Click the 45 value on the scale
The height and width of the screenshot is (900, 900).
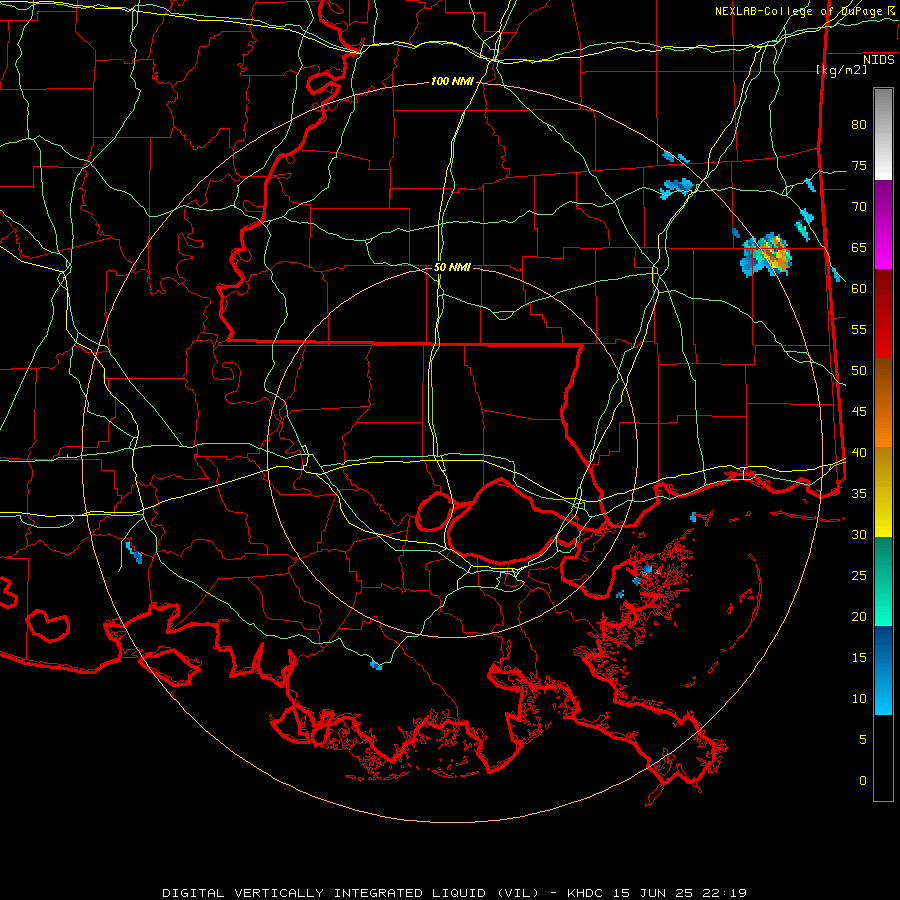pyautogui.click(x=859, y=412)
